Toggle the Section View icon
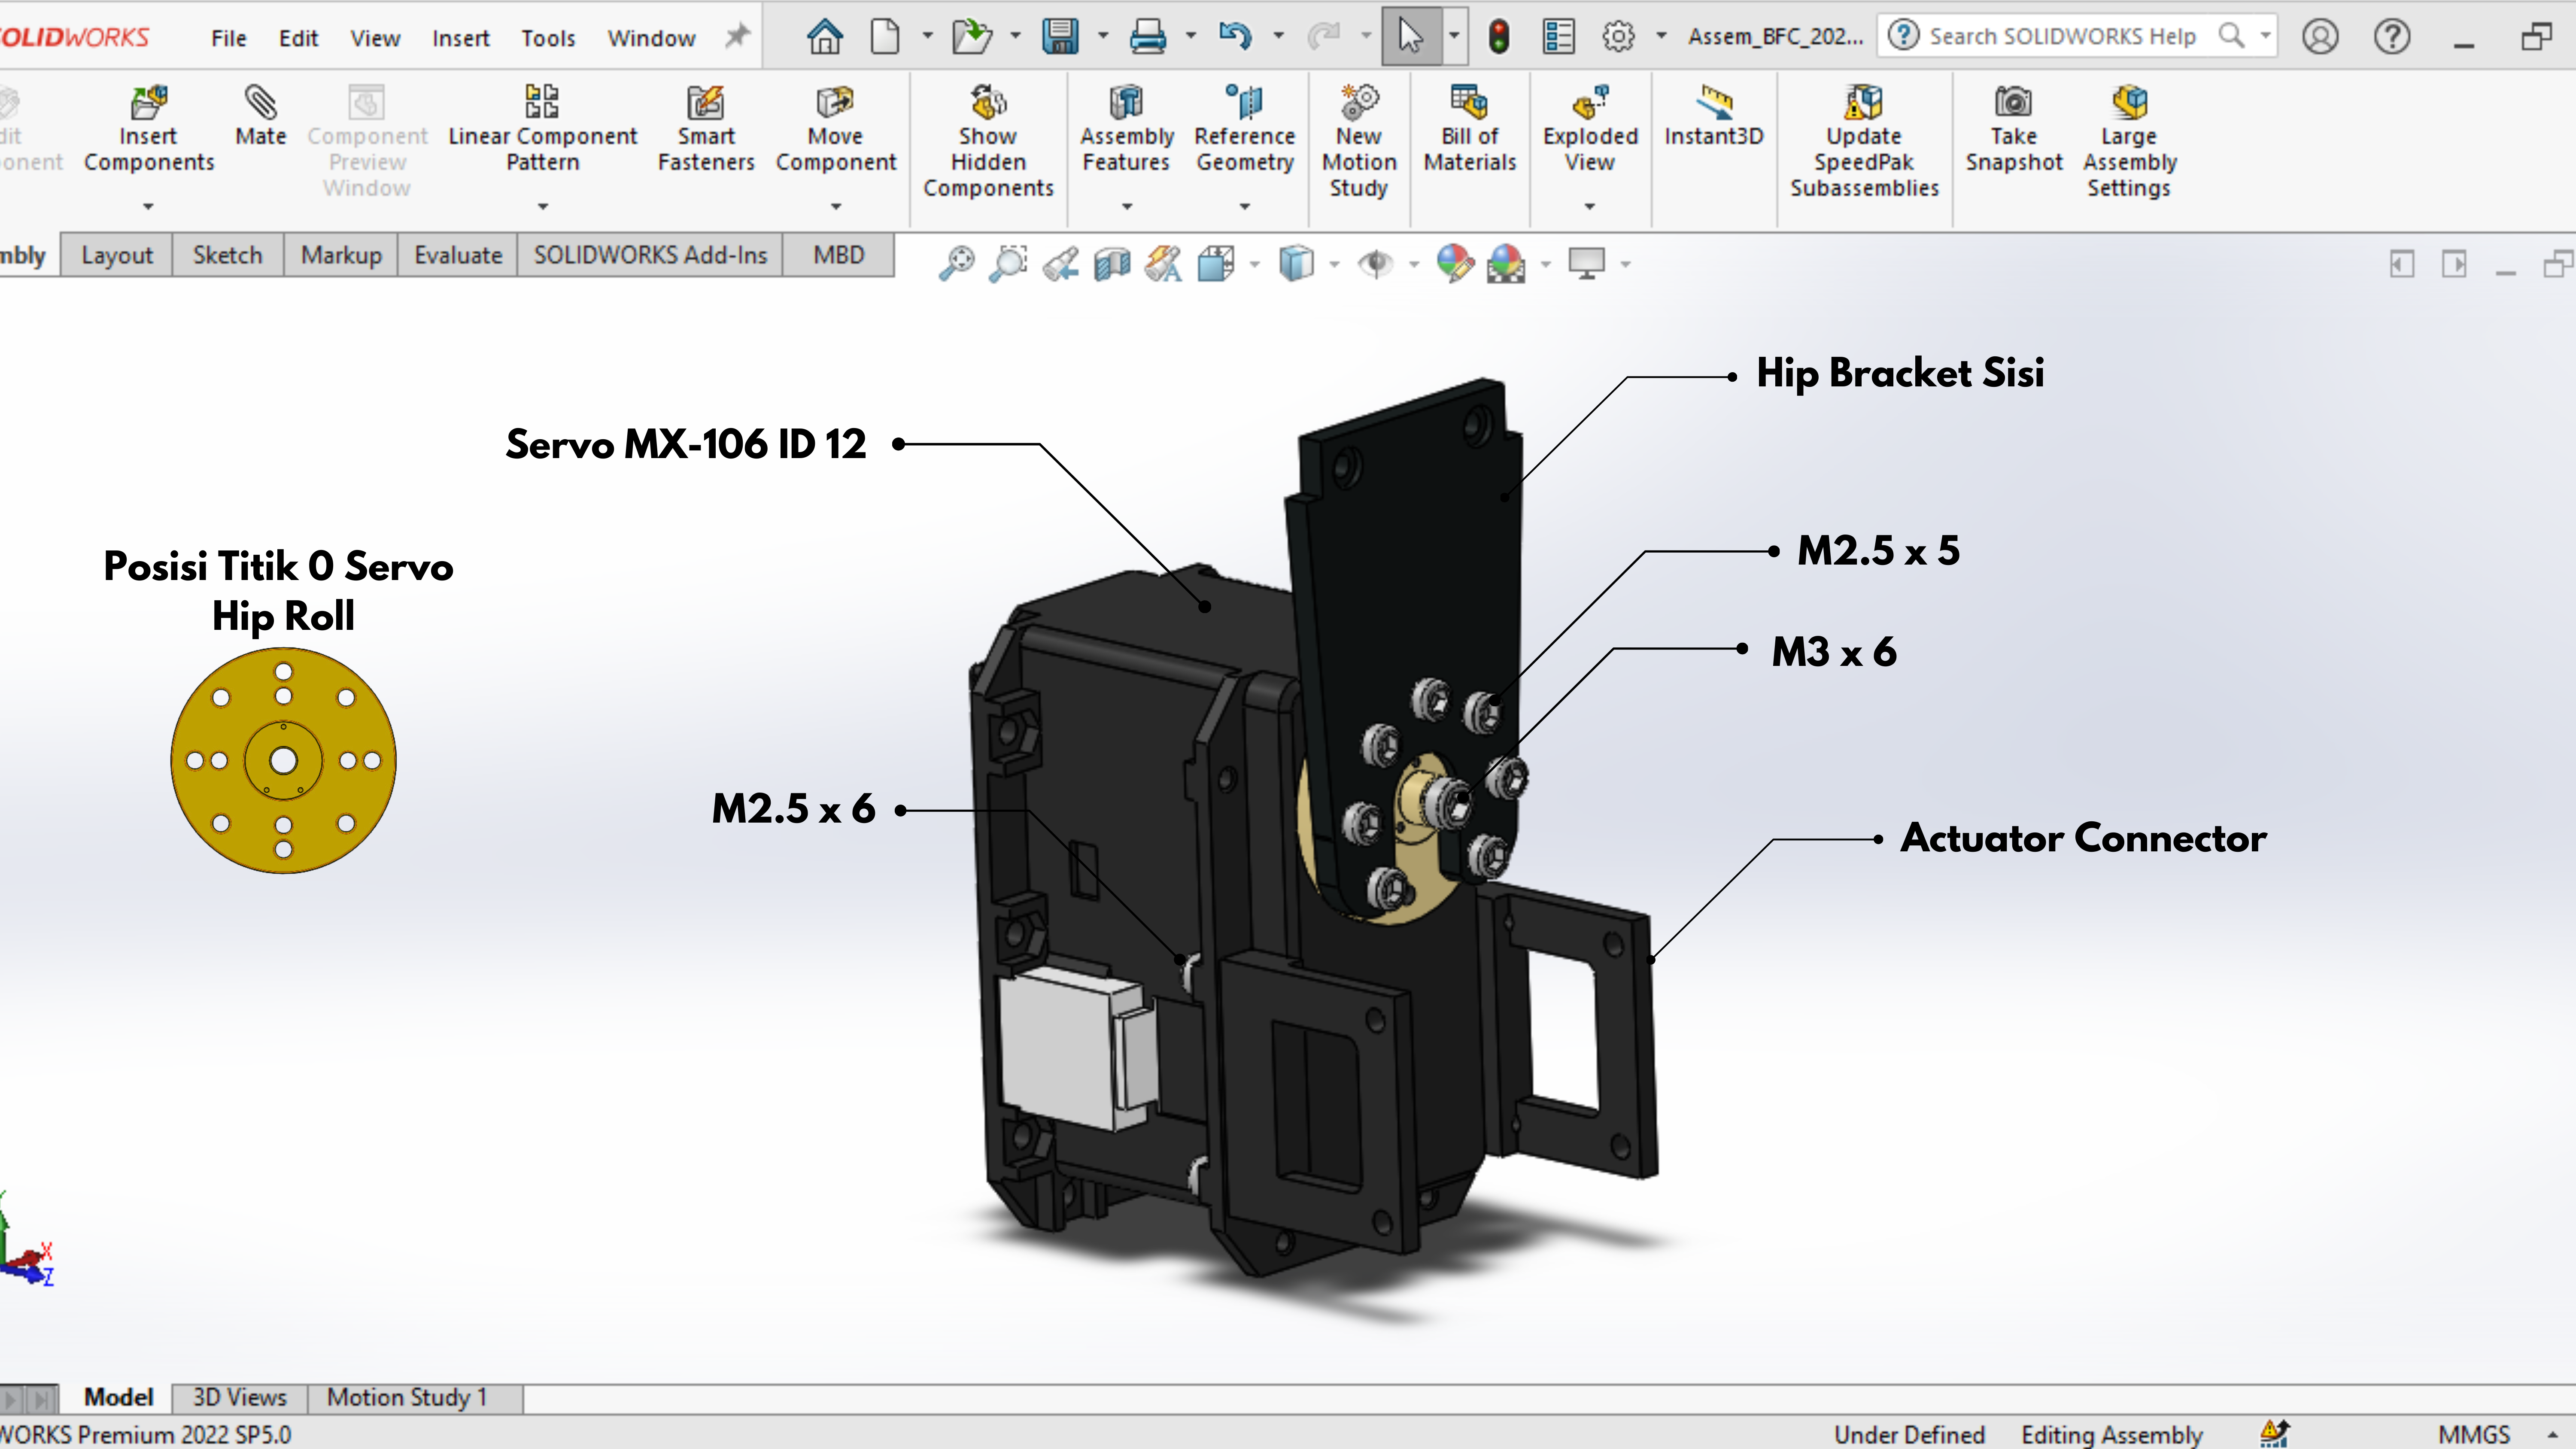The image size is (2576, 1449). pyautogui.click(x=1112, y=264)
